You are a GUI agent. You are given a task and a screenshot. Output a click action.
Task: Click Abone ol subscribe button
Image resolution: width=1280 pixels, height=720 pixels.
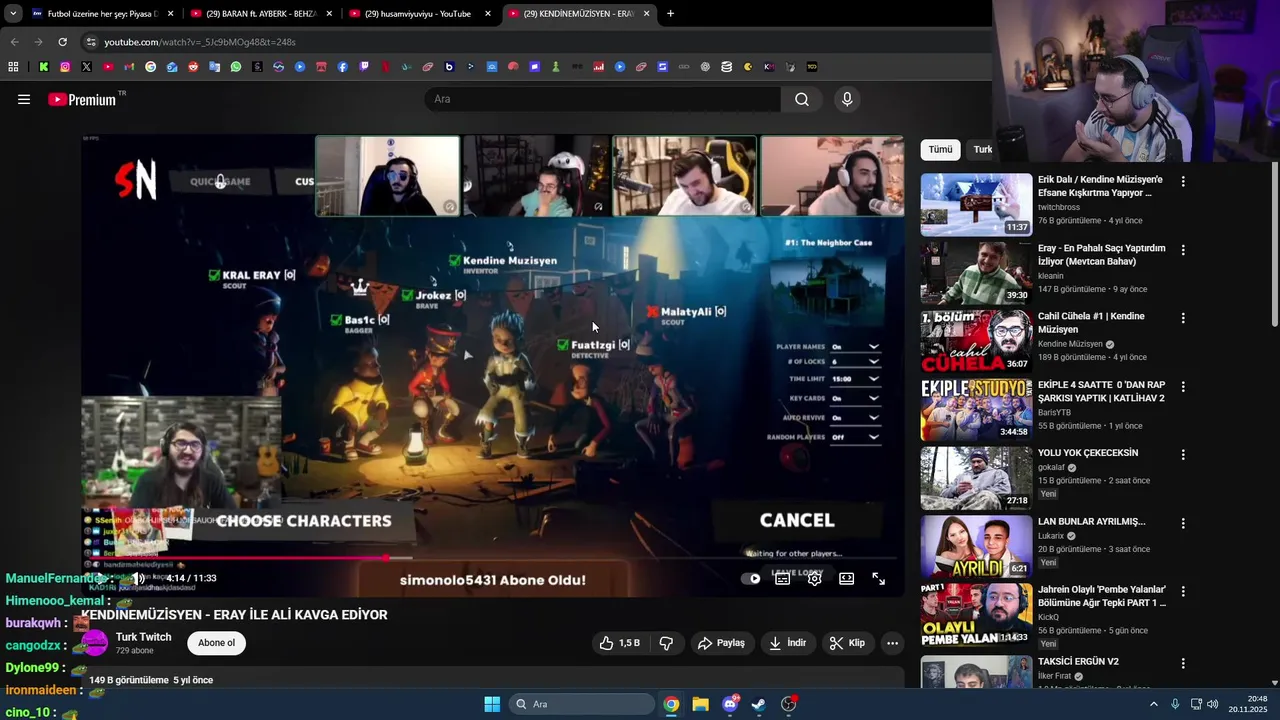tap(216, 643)
